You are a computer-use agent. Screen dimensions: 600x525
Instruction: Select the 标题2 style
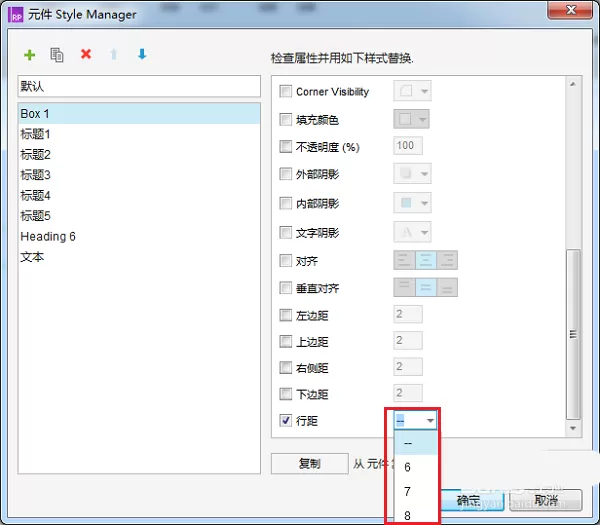[139, 155]
